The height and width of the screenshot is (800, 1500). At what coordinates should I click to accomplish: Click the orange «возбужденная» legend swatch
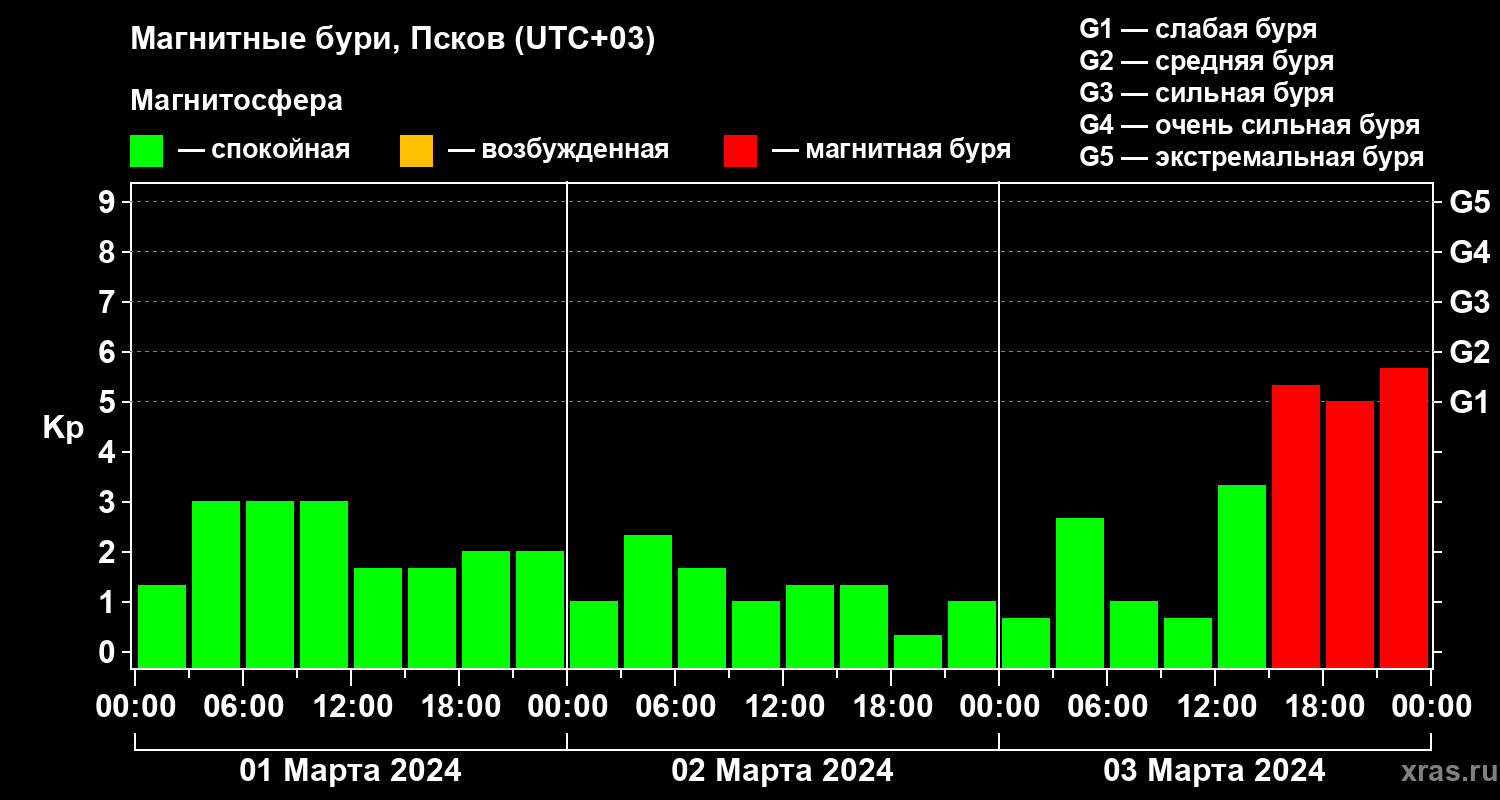(x=416, y=151)
